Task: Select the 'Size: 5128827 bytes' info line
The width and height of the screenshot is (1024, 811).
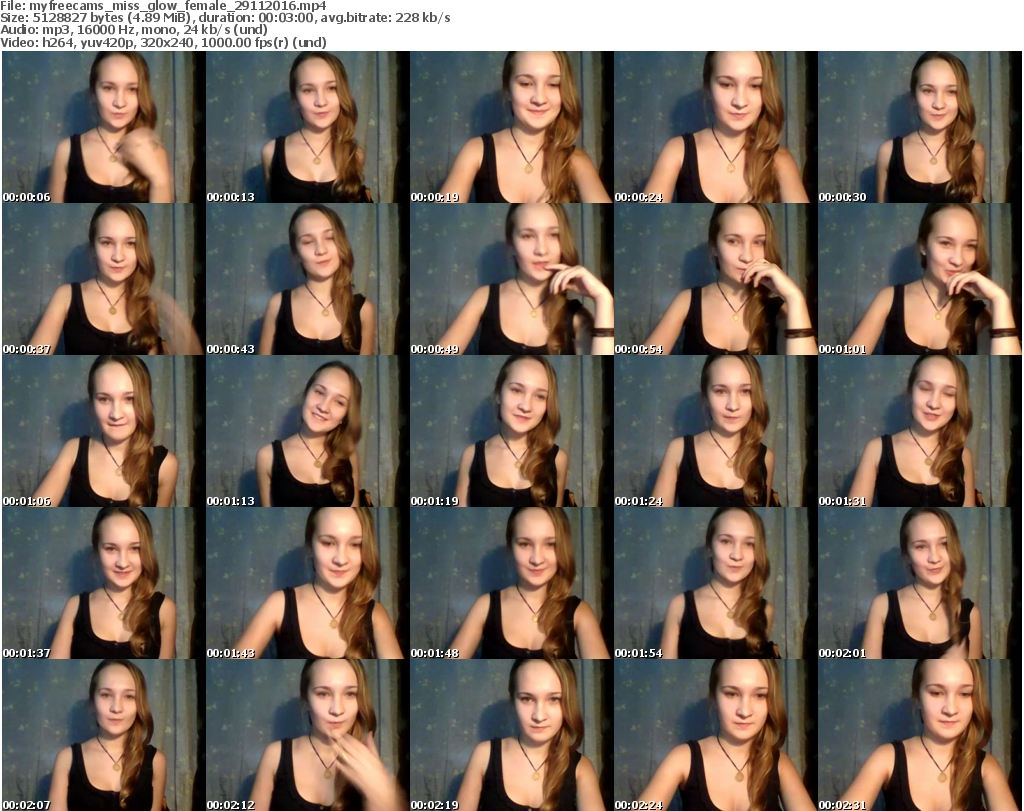Action: coord(225,18)
